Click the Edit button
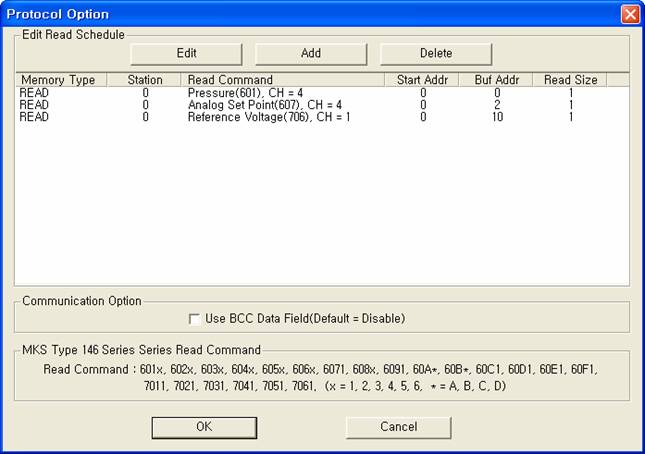The height and width of the screenshot is (454, 645). 186,53
